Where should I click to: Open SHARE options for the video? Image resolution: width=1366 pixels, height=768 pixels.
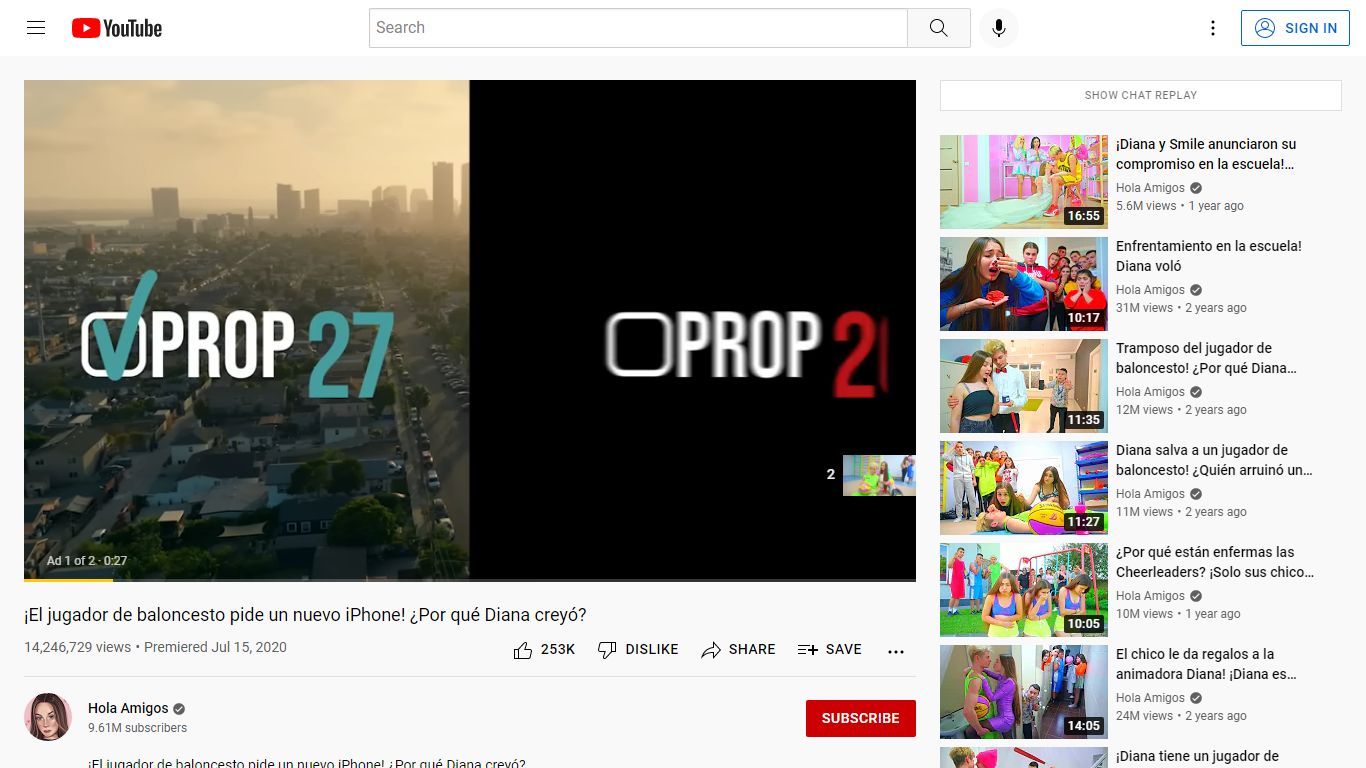pyautogui.click(x=738, y=650)
